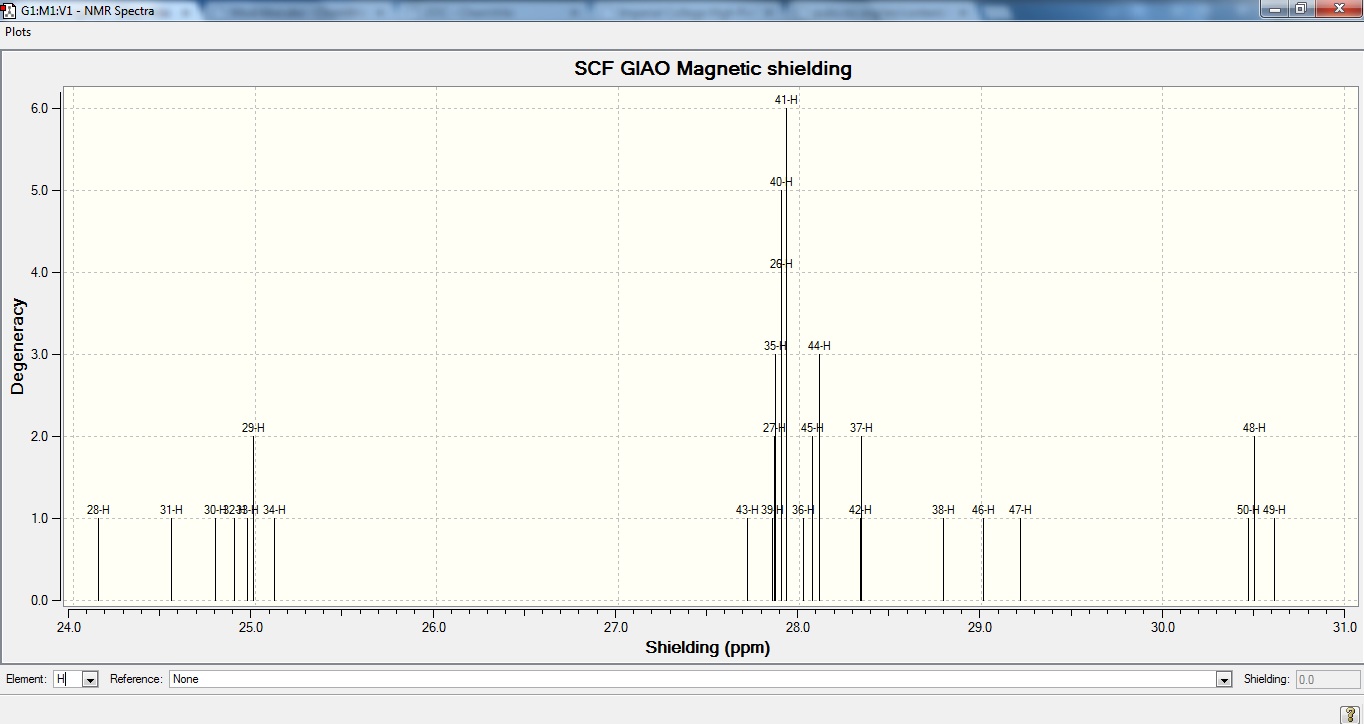This screenshot has height=724, width=1364.
Task: Open the Plots menu
Action: pos(18,32)
